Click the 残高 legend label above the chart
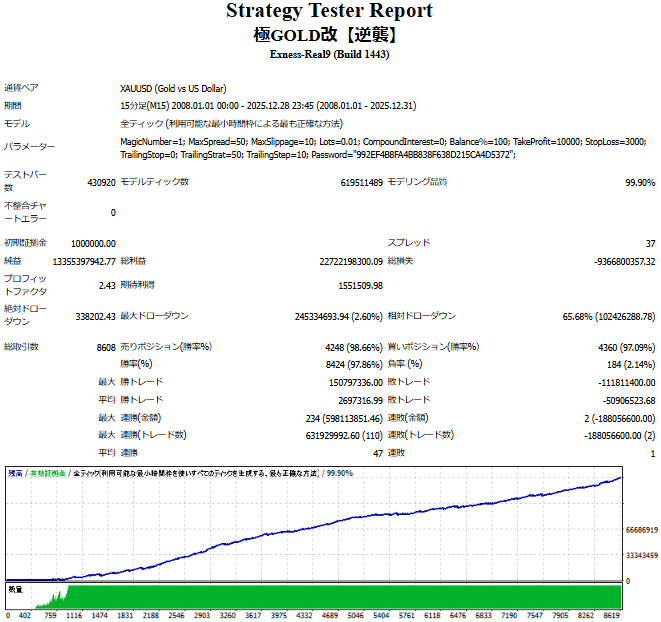The image size is (661, 622). tap(15, 472)
